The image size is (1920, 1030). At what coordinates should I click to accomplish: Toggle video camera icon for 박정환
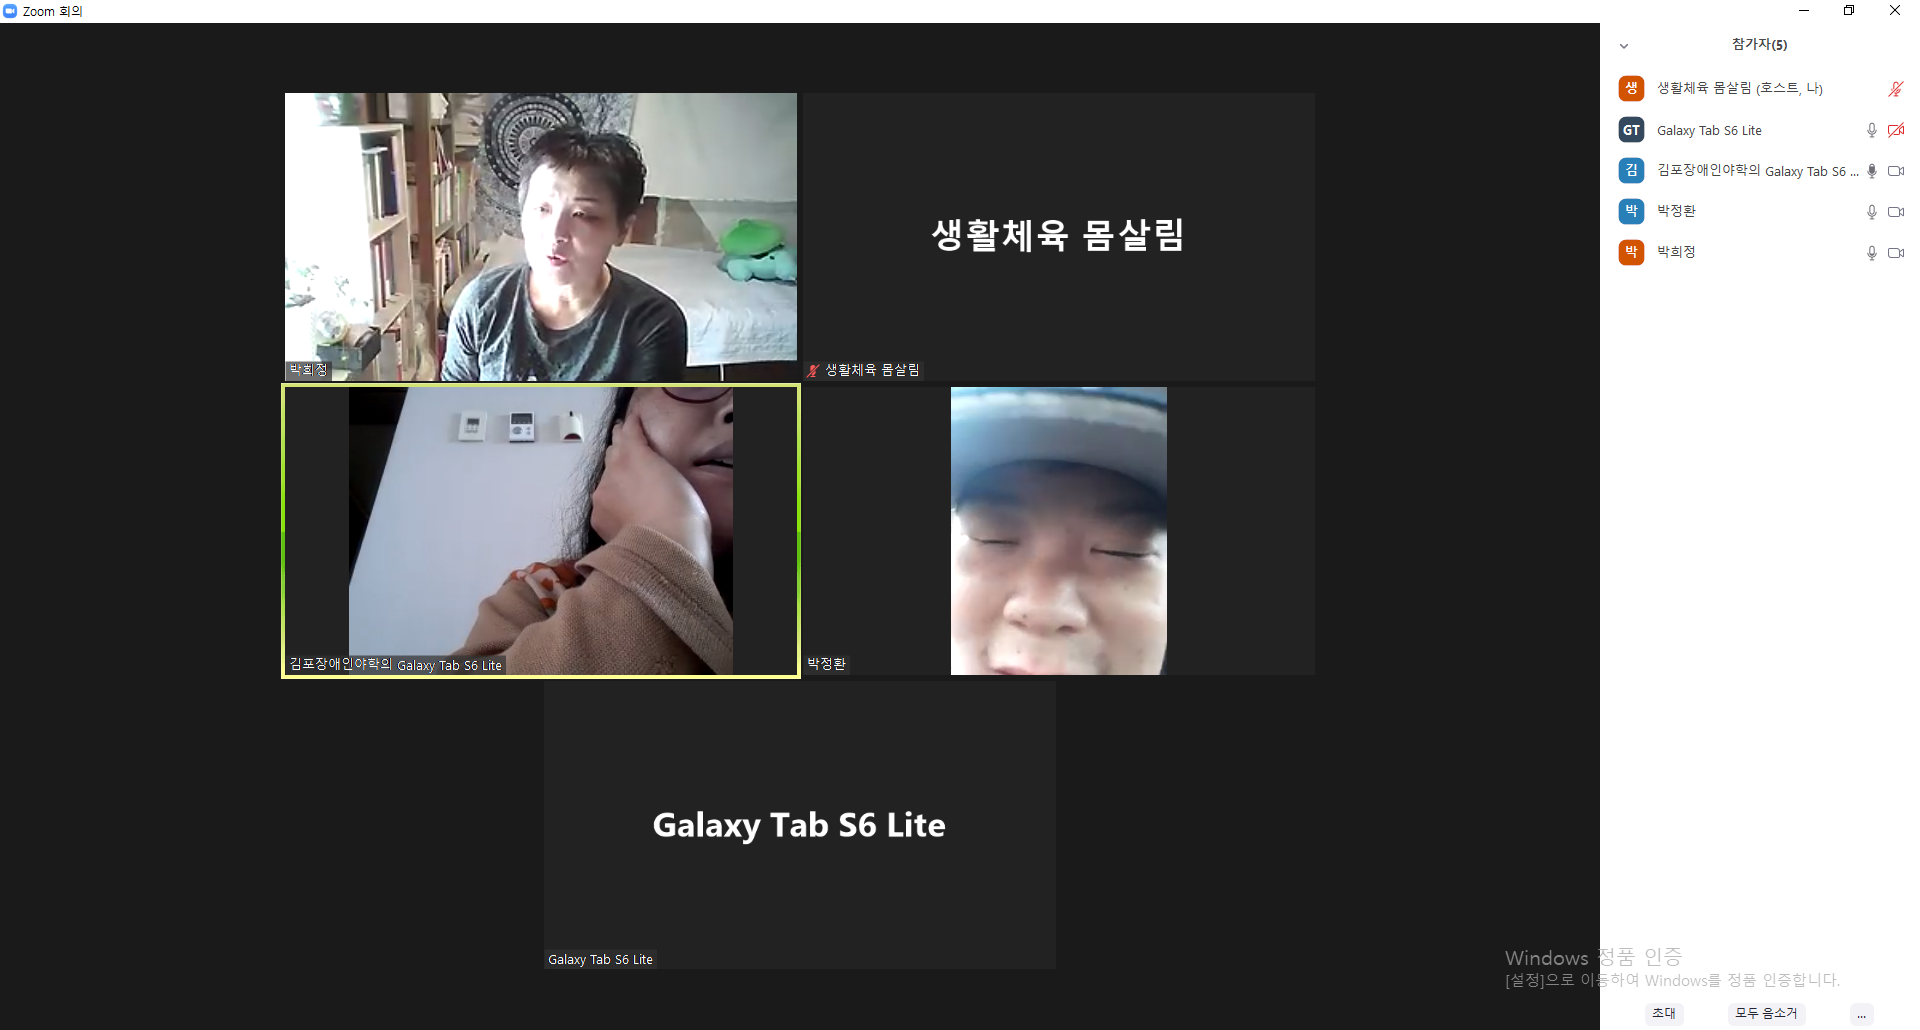click(x=1895, y=212)
